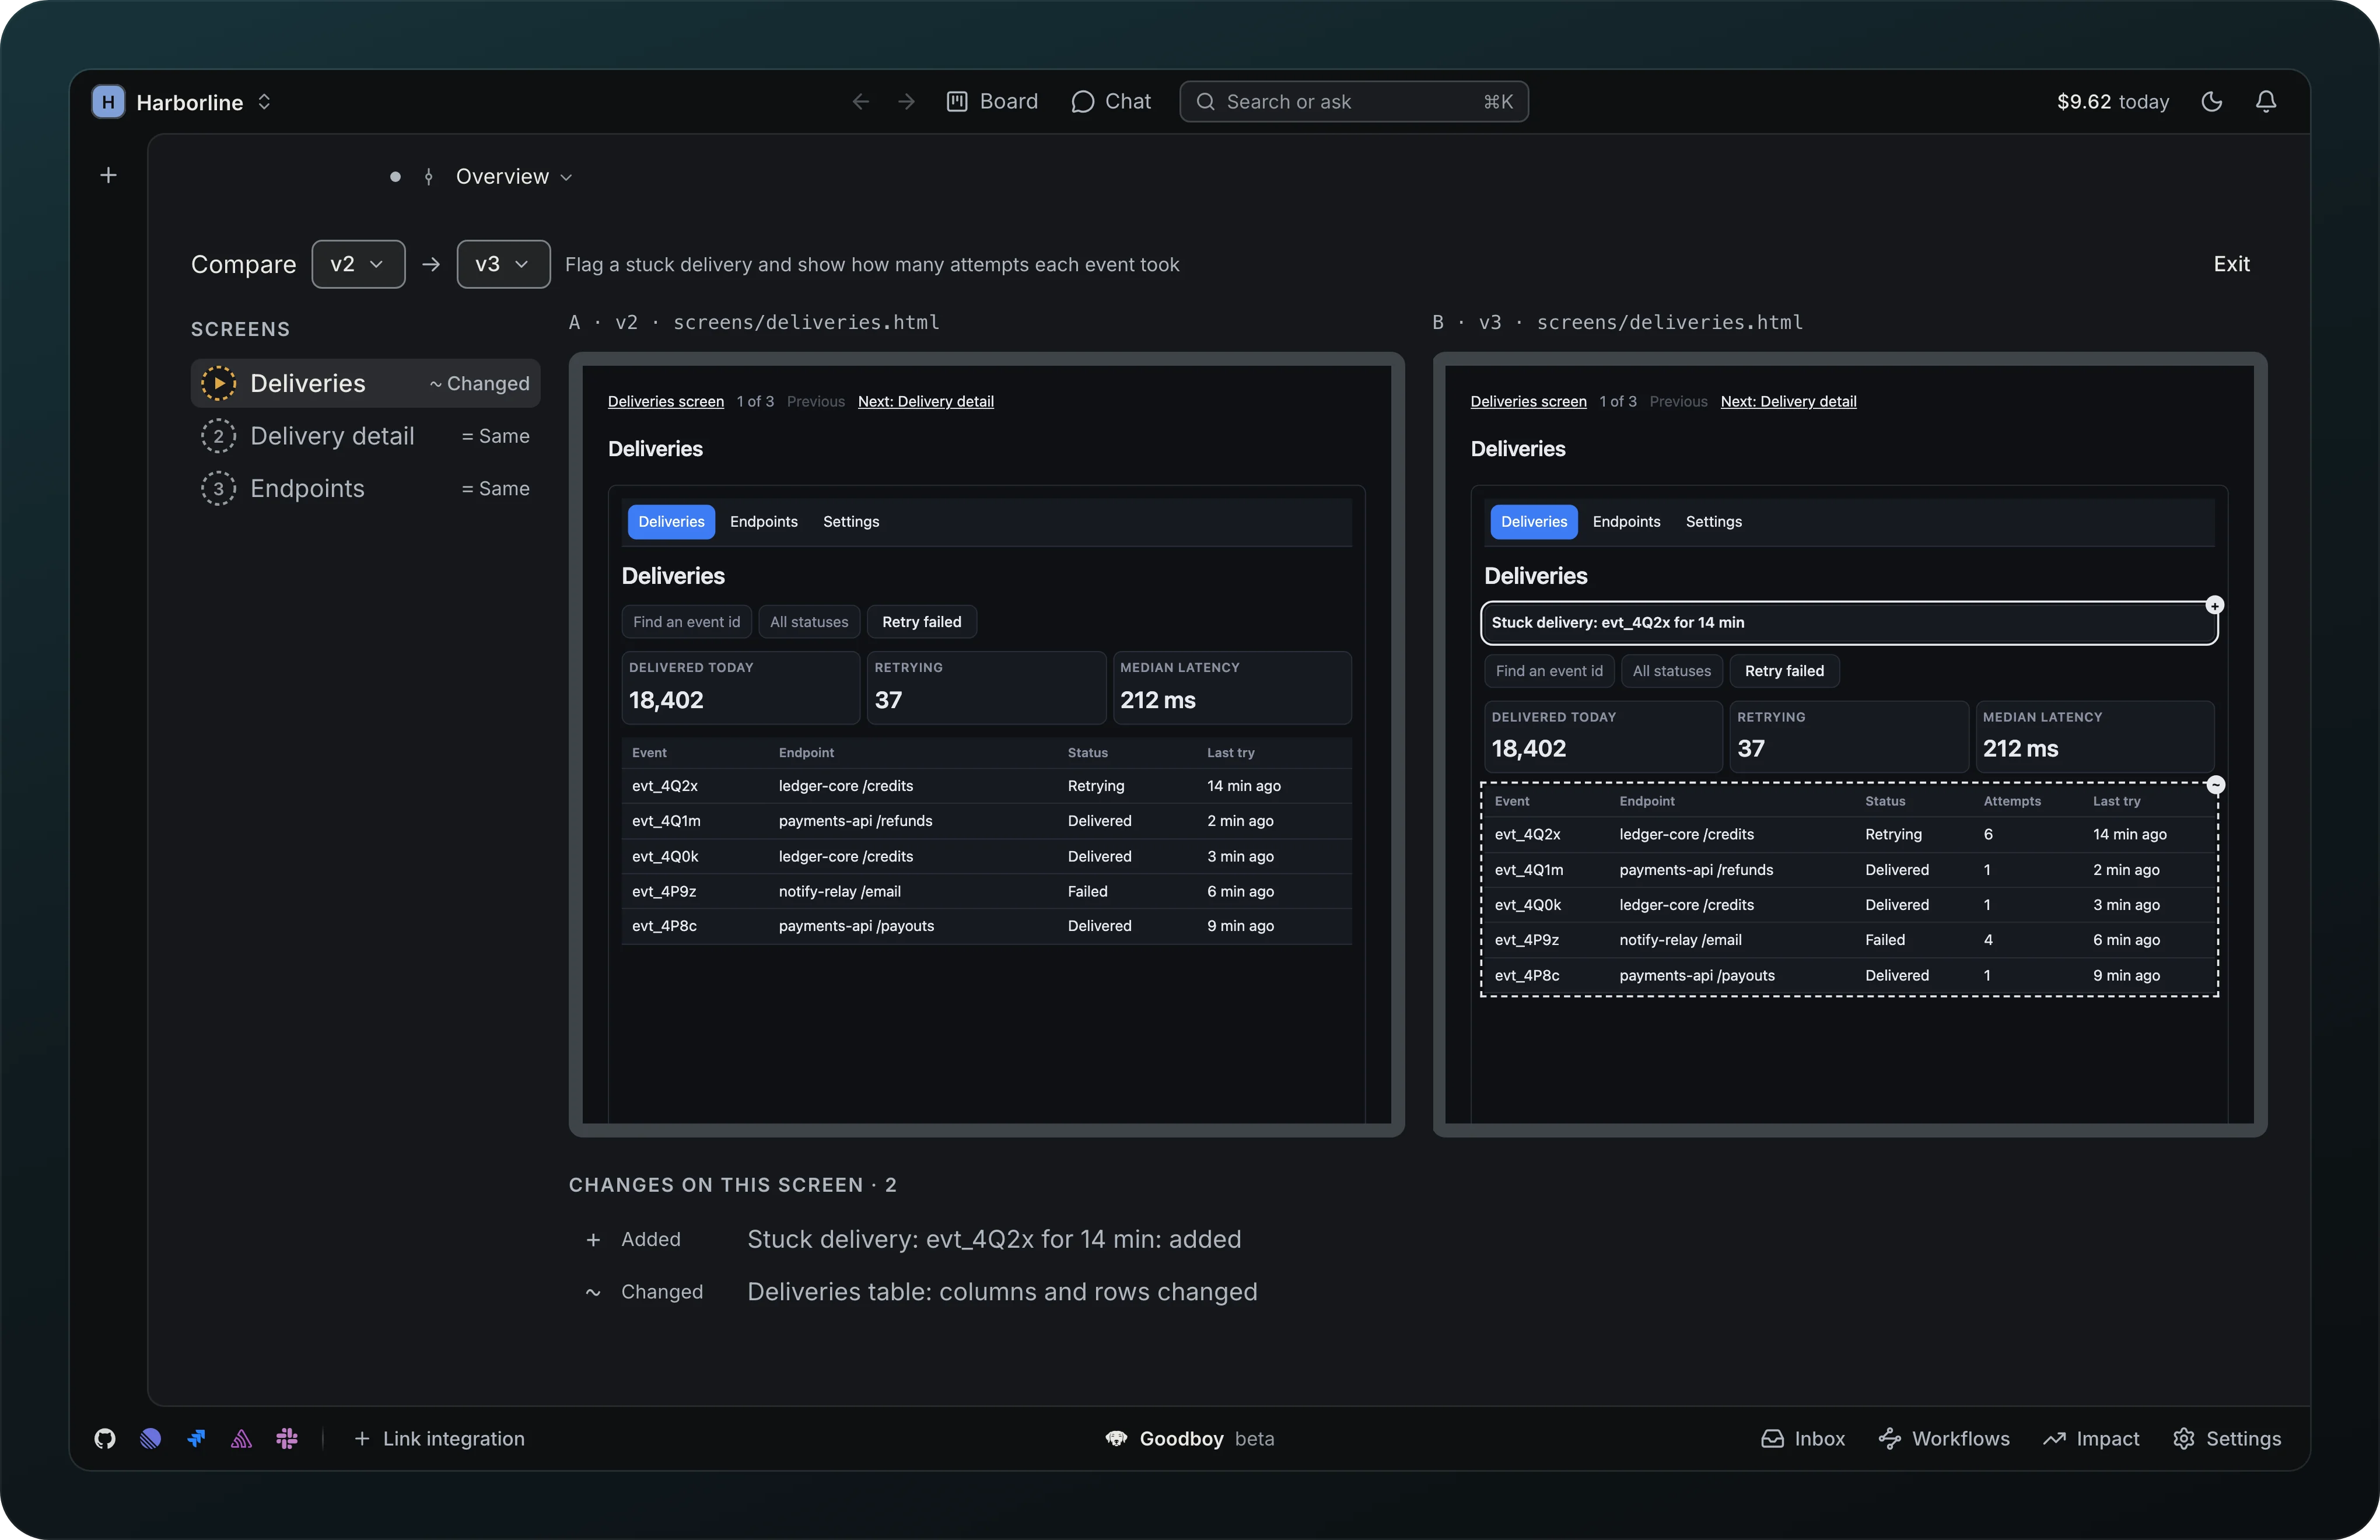Screen dimensions: 2380x1540
Task: Click Deliveries screen link in panel B
Action: (x=1528, y=401)
